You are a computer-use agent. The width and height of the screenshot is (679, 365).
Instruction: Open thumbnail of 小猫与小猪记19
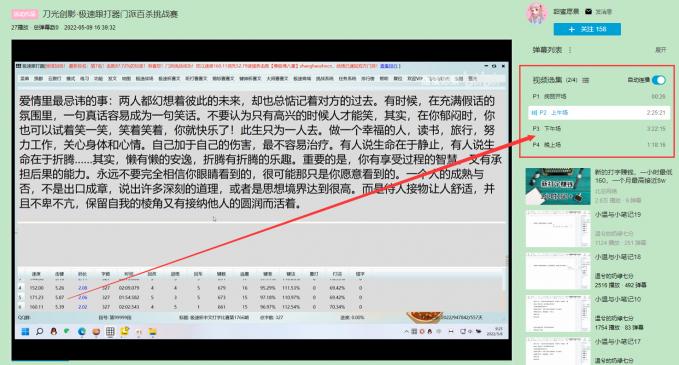pyautogui.click(x=558, y=229)
